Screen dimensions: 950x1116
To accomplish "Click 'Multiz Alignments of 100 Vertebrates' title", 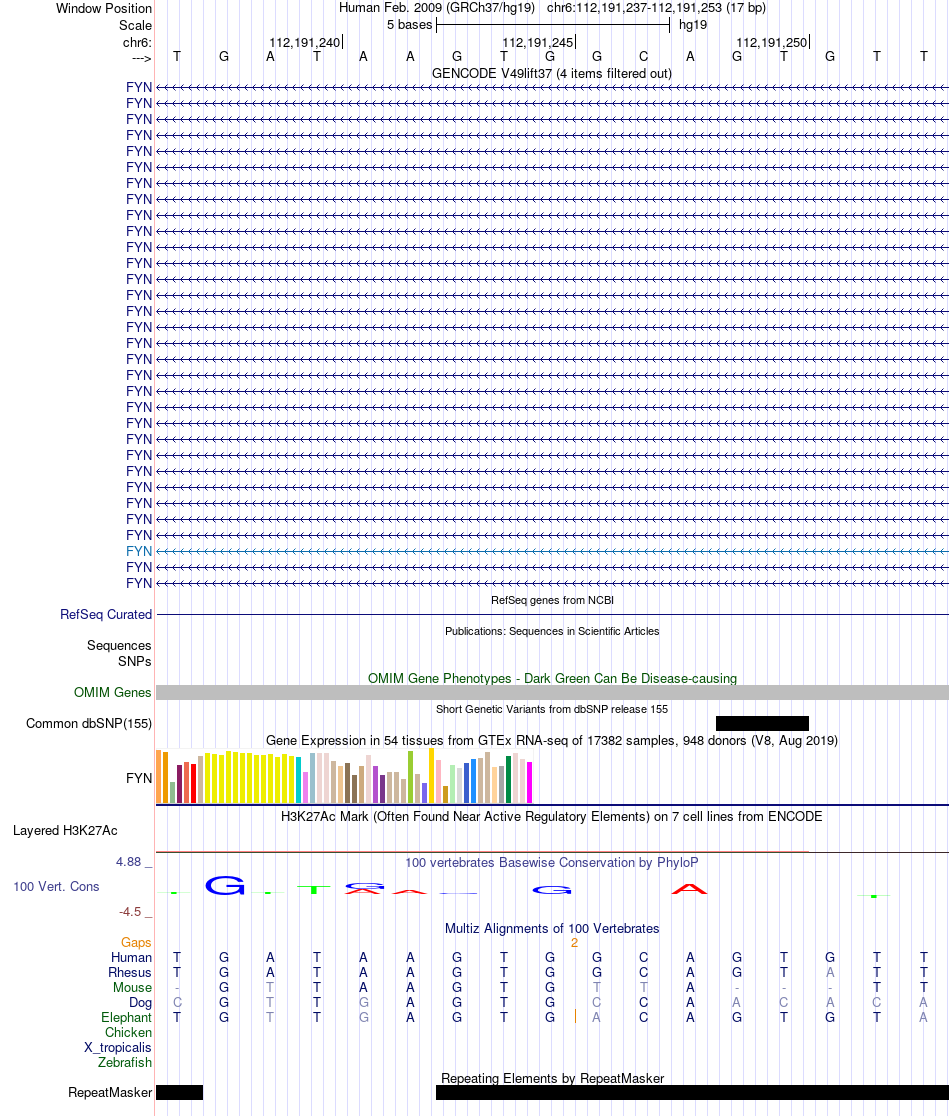I will pyautogui.click(x=551, y=928).
